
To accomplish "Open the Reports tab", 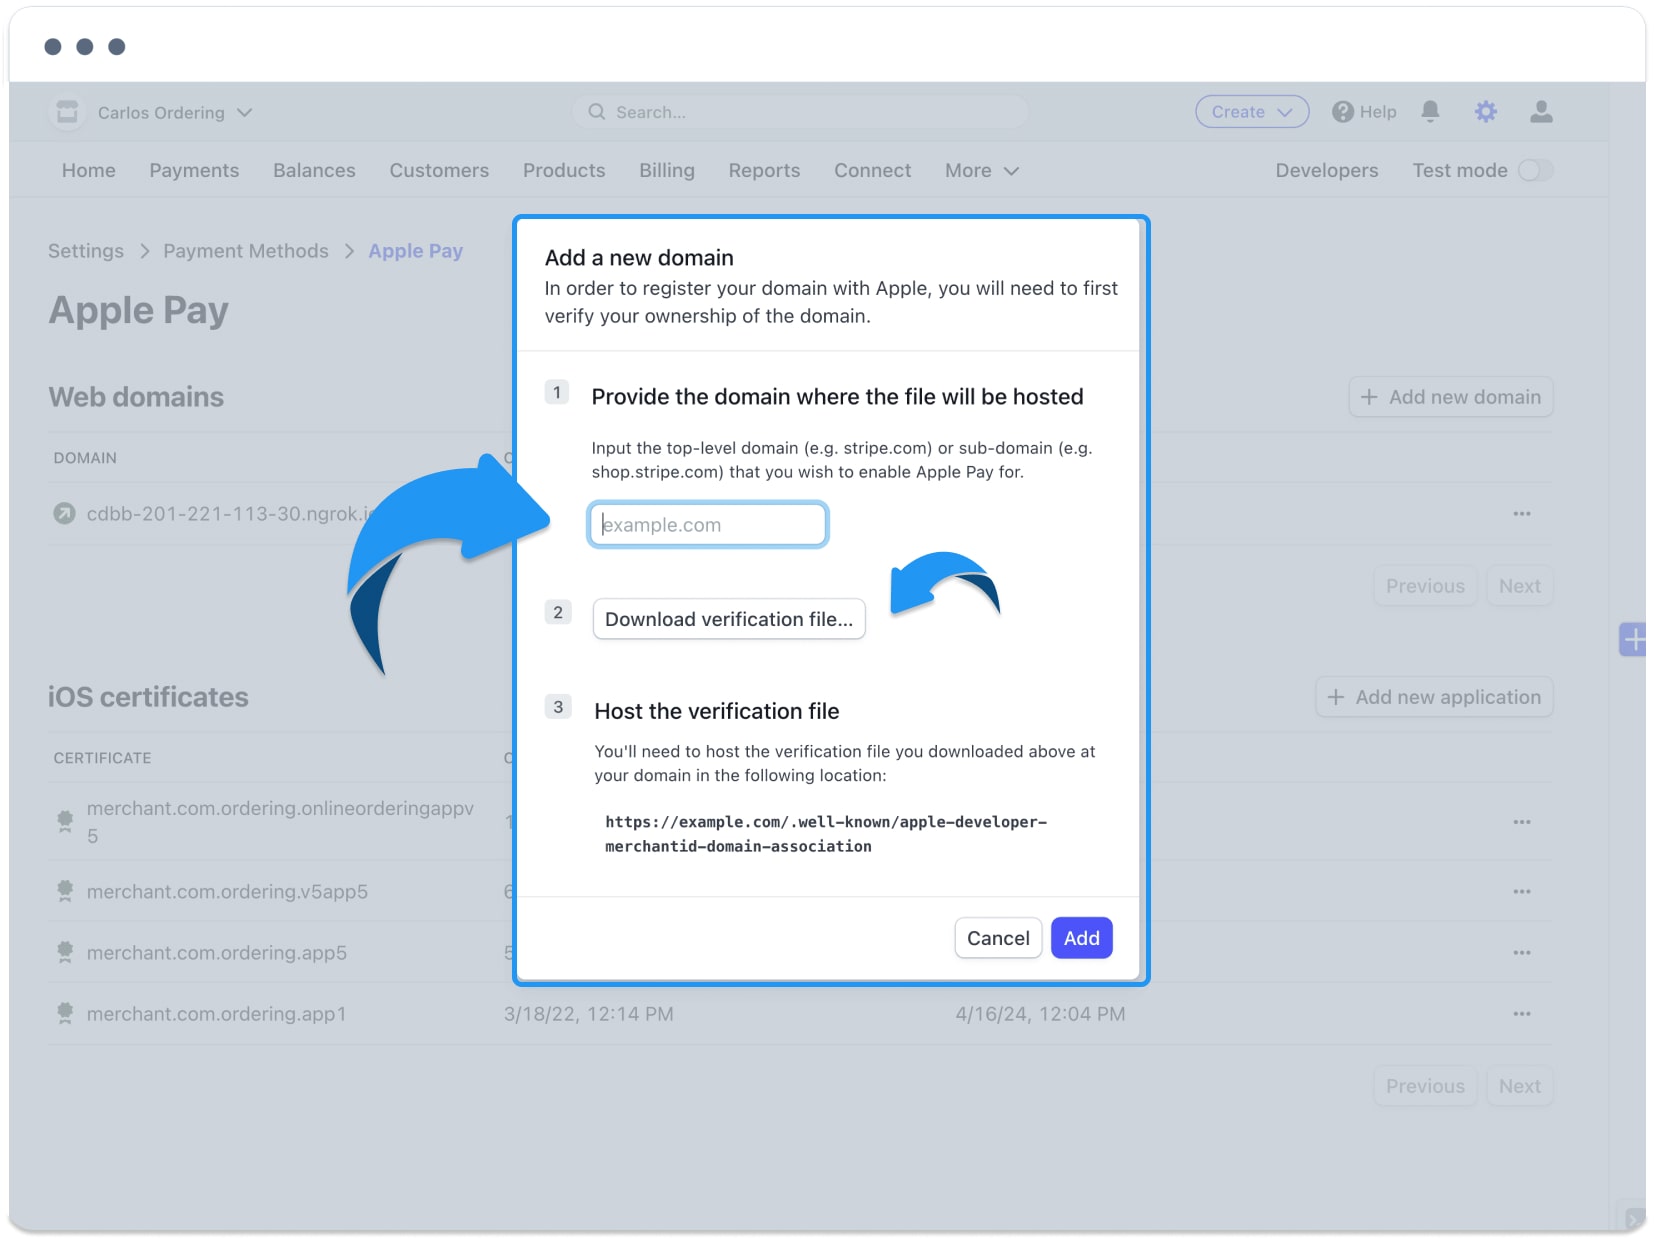I will pyautogui.click(x=764, y=171).
